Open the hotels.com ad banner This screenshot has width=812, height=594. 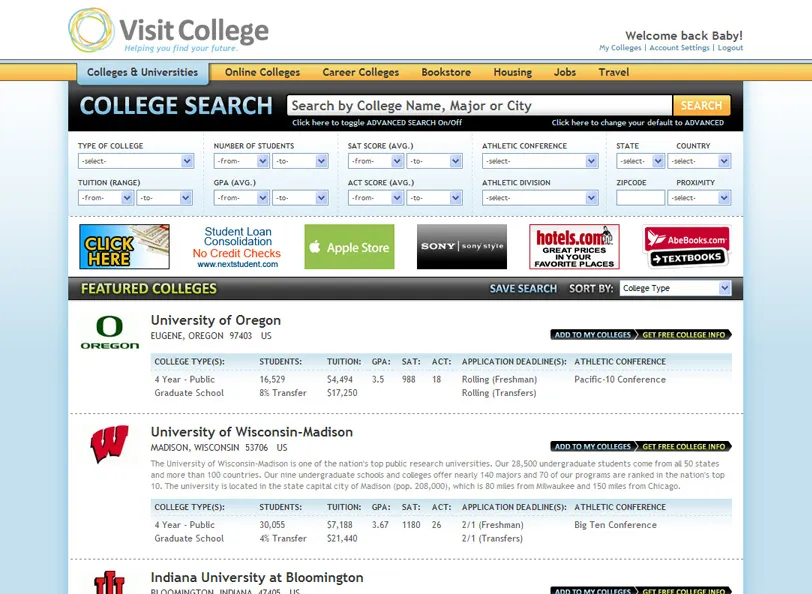pos(574,247)
